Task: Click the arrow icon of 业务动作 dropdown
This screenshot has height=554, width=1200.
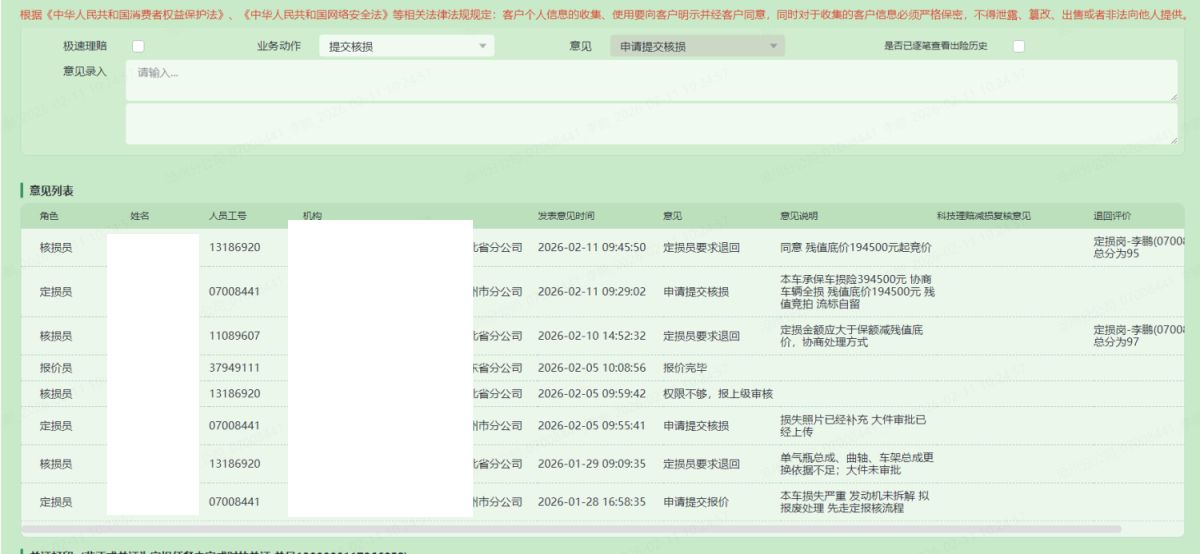Action: [481, 47]
